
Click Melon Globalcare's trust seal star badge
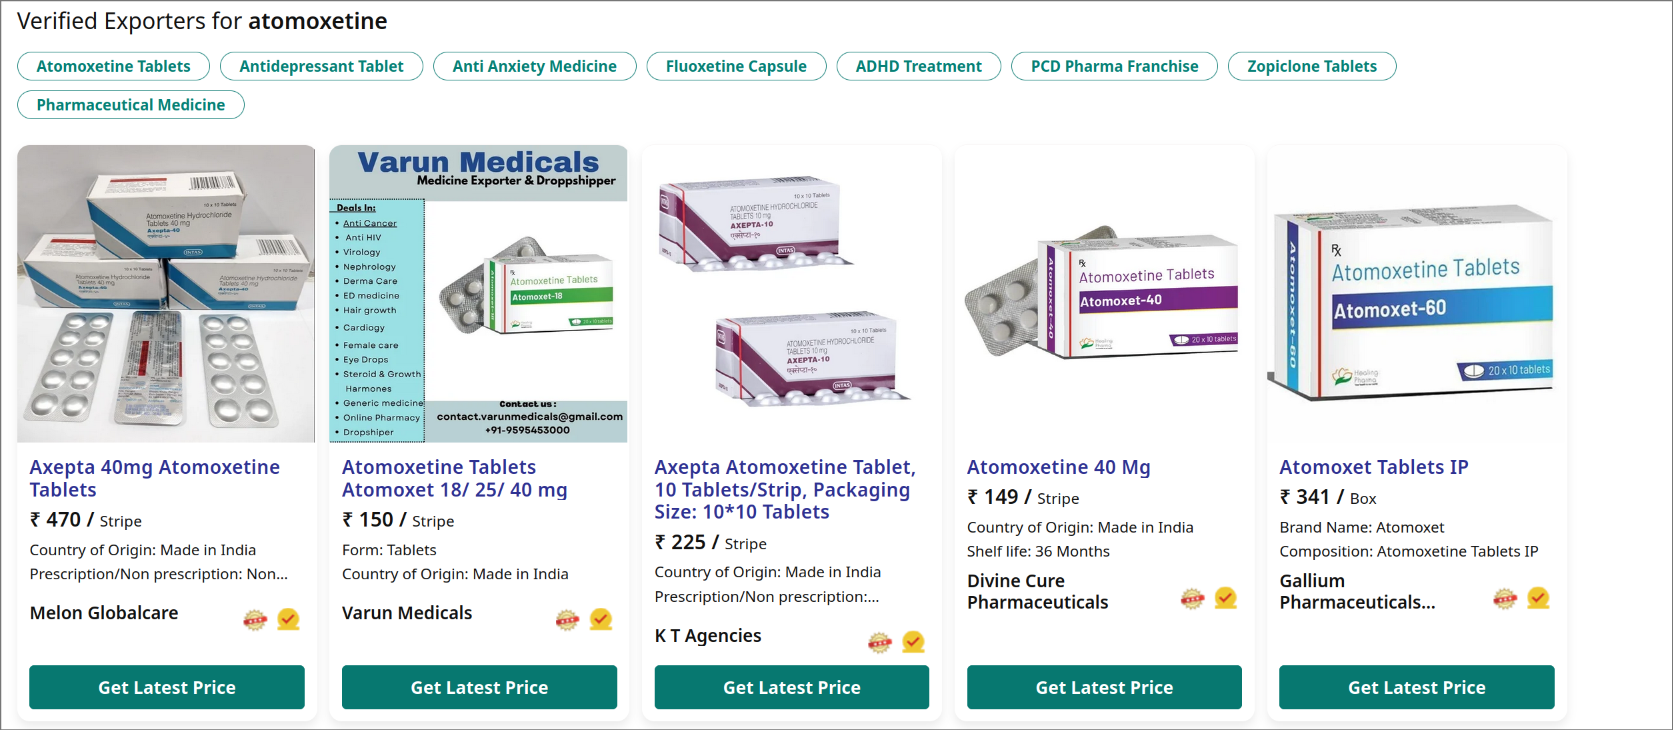click(255, 620)
